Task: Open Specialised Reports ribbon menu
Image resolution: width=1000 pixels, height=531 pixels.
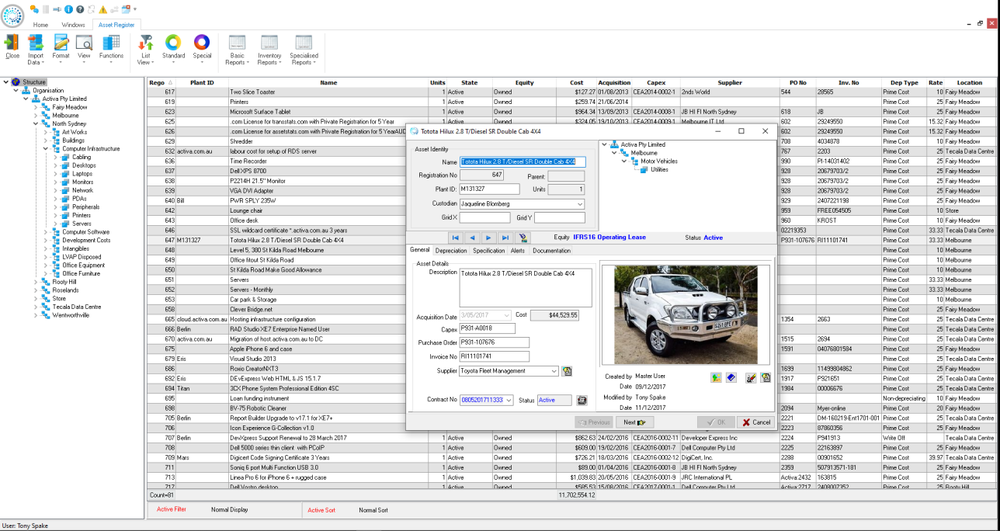Action: point(304,50)
